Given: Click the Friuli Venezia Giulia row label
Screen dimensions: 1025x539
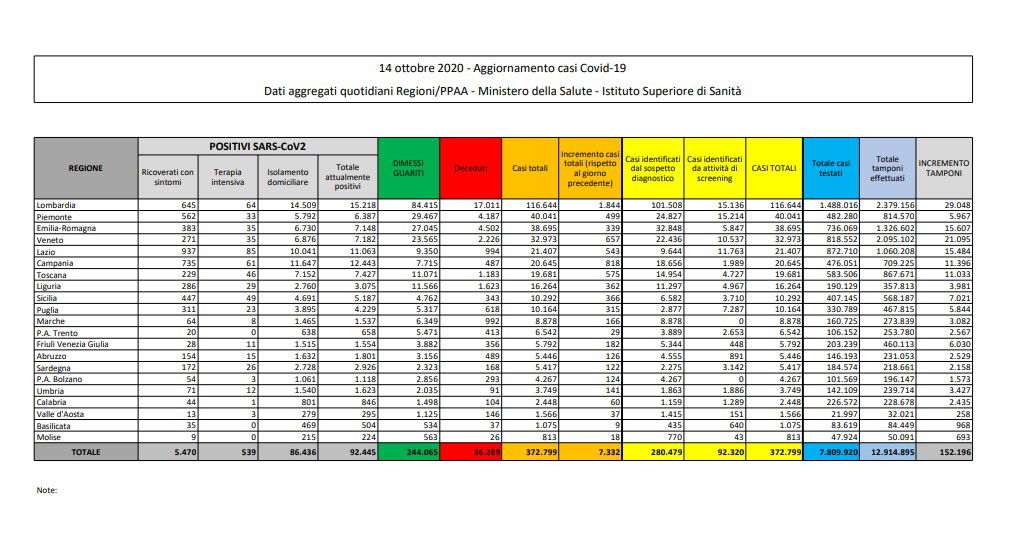Looking at the screenshot, I should 73,344.
